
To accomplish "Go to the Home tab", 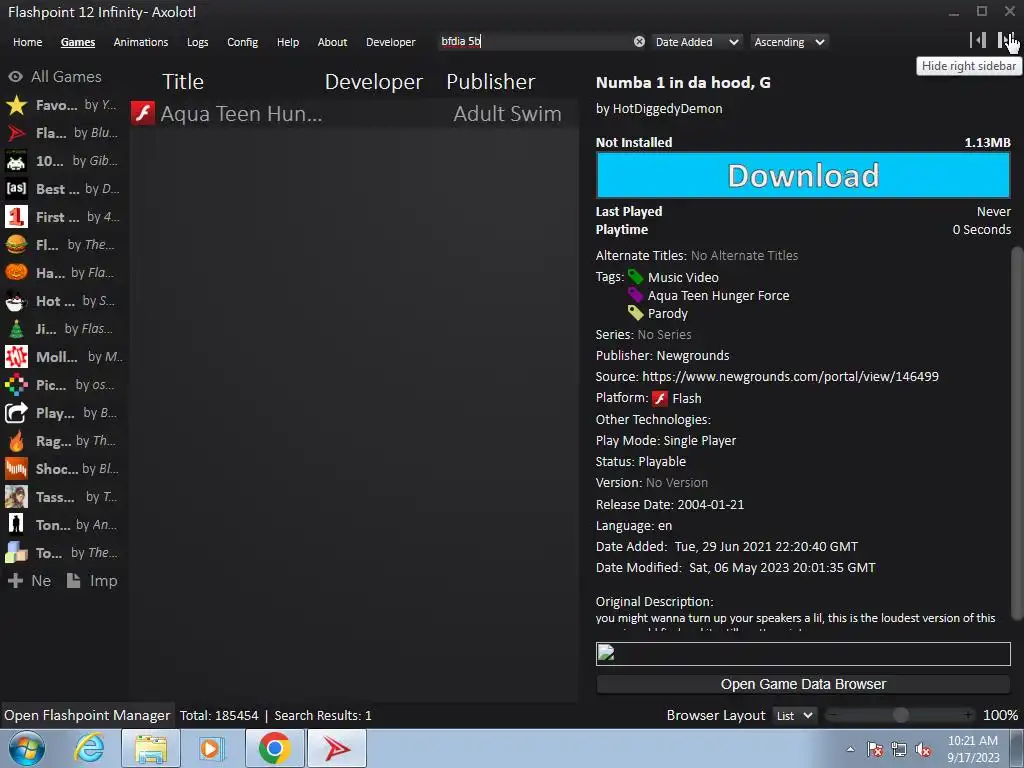I will click(x=27, y=42).
